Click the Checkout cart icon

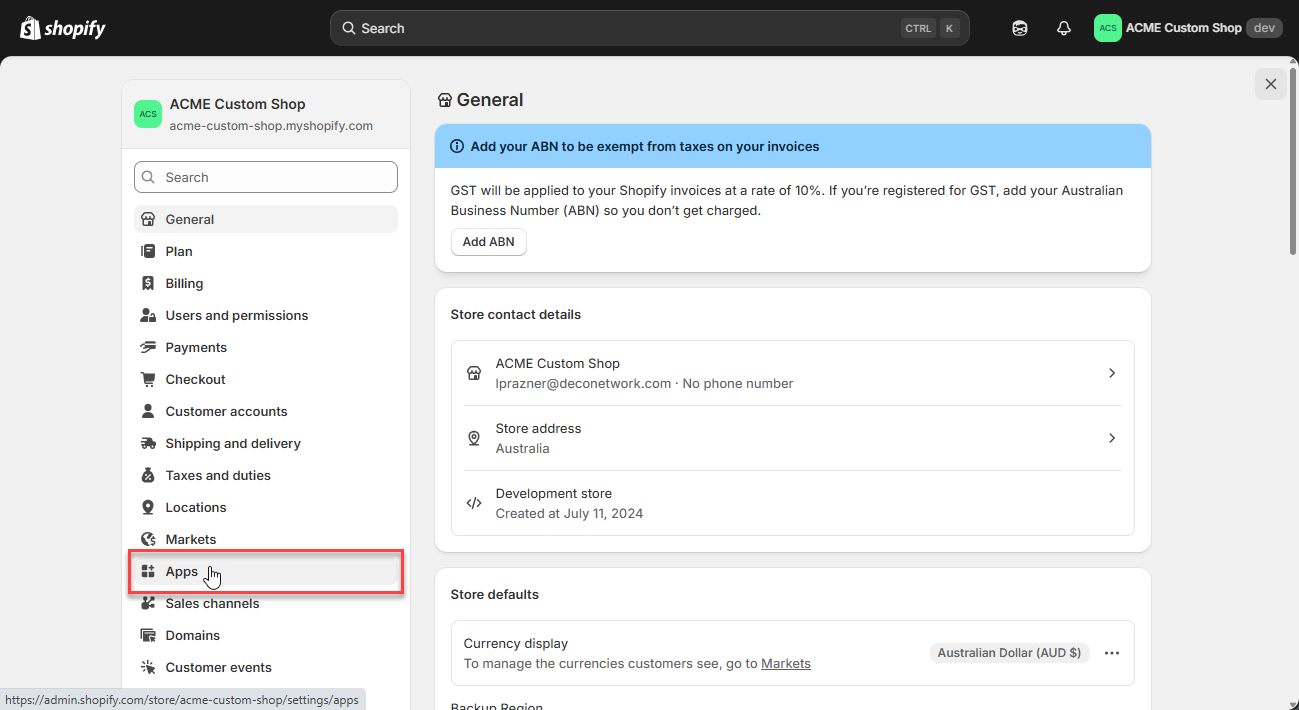(x=148, y=379)
